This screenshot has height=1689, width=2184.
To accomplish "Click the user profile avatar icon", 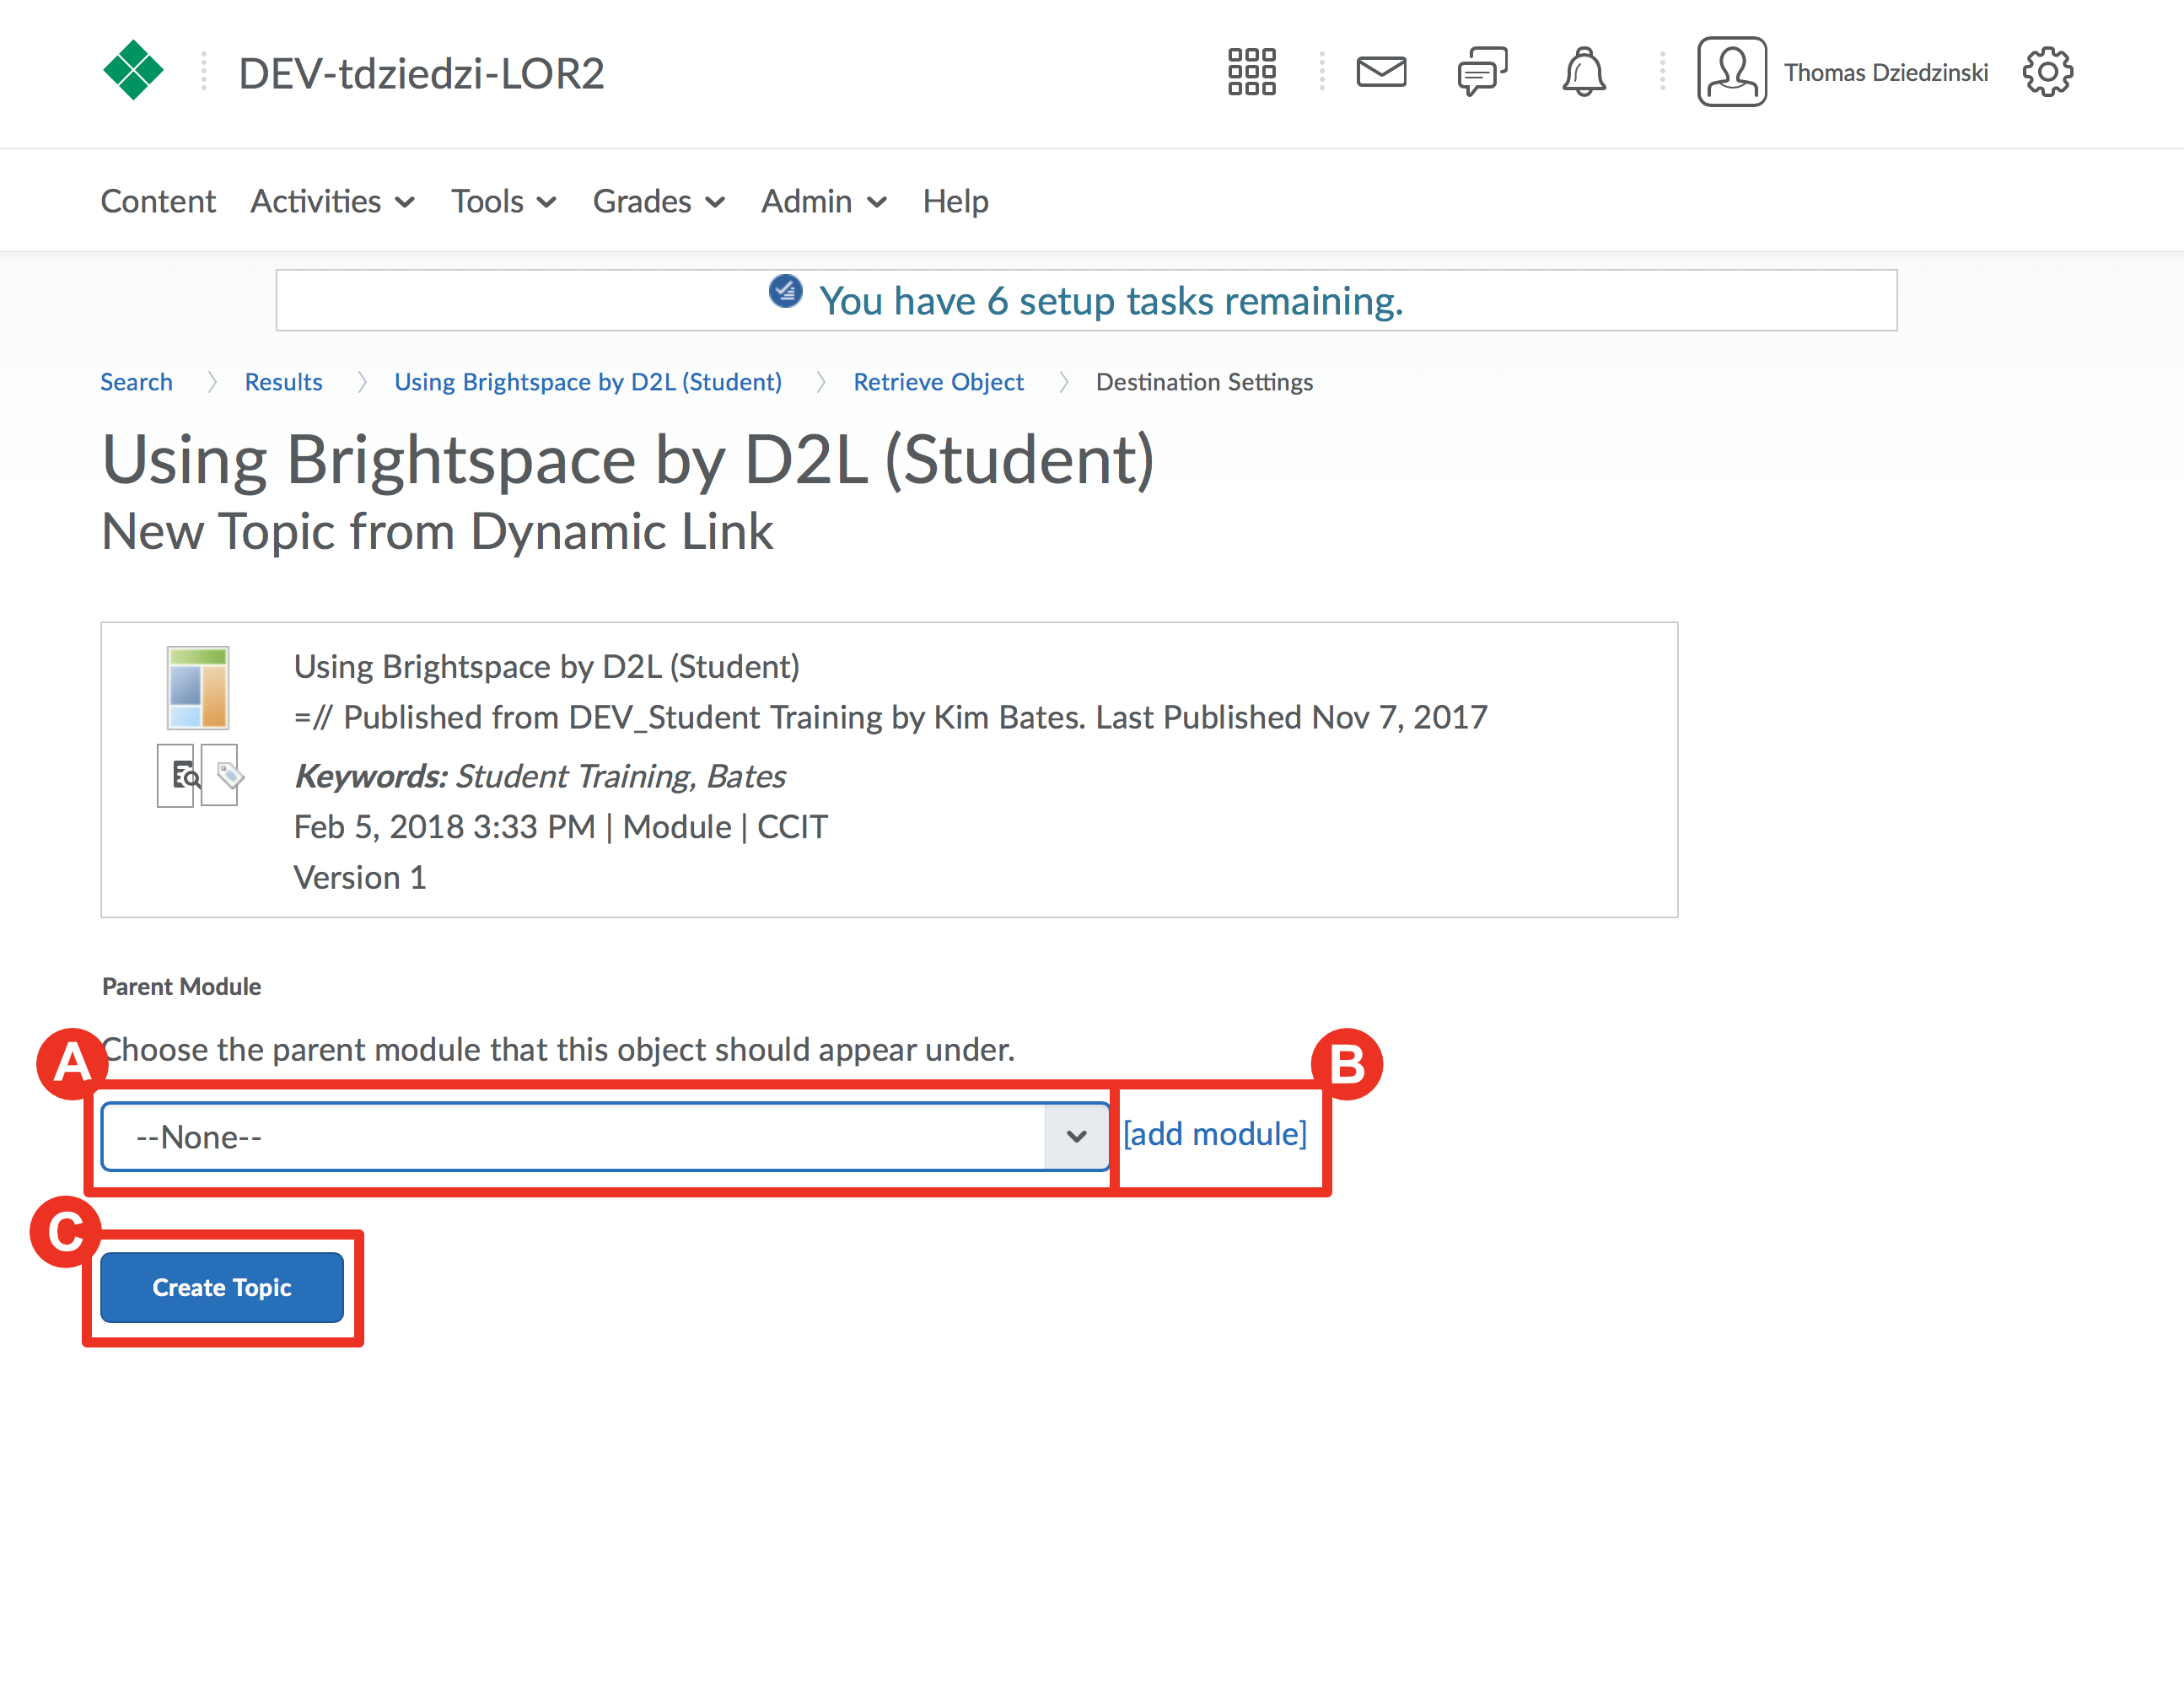I will (x=1731, y=72).
